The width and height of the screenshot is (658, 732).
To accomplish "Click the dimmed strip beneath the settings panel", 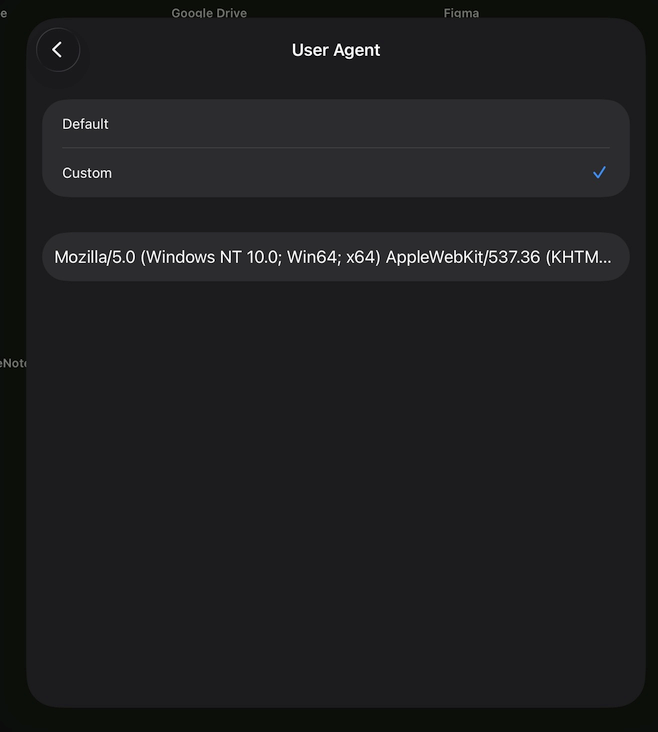I will (x=335, y=721).
